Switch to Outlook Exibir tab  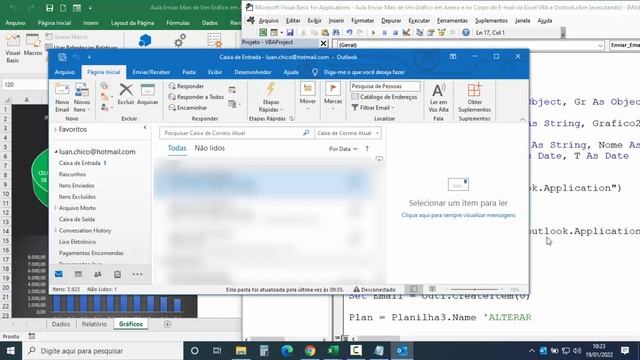click(215, 72)
